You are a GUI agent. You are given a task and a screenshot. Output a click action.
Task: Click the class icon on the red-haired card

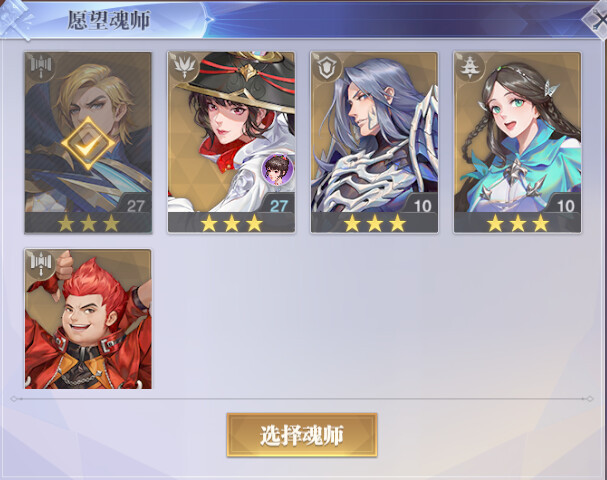[x=41, y=264]
